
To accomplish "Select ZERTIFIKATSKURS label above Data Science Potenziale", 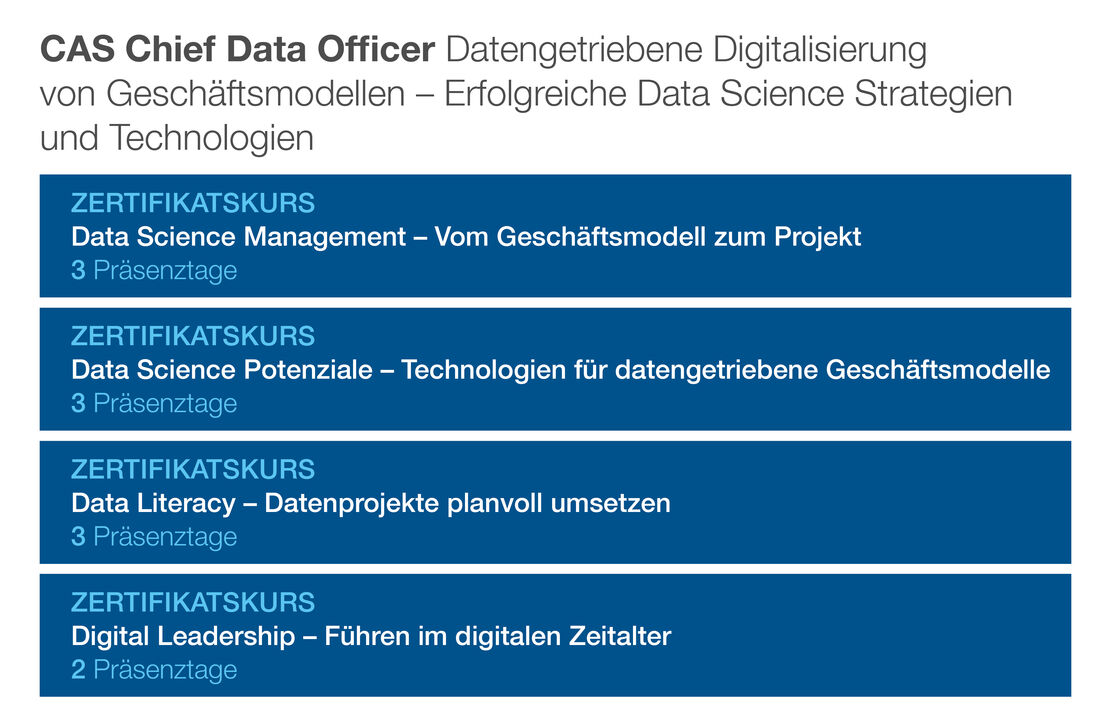I will pos(193,337).
